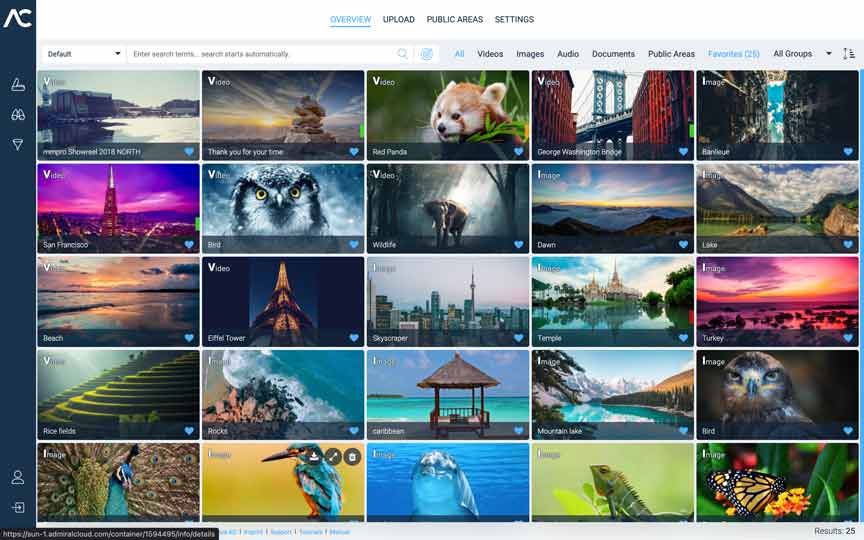Unfavorite Red Panda using its heart
Screen dimensions: 864x540
518,152
